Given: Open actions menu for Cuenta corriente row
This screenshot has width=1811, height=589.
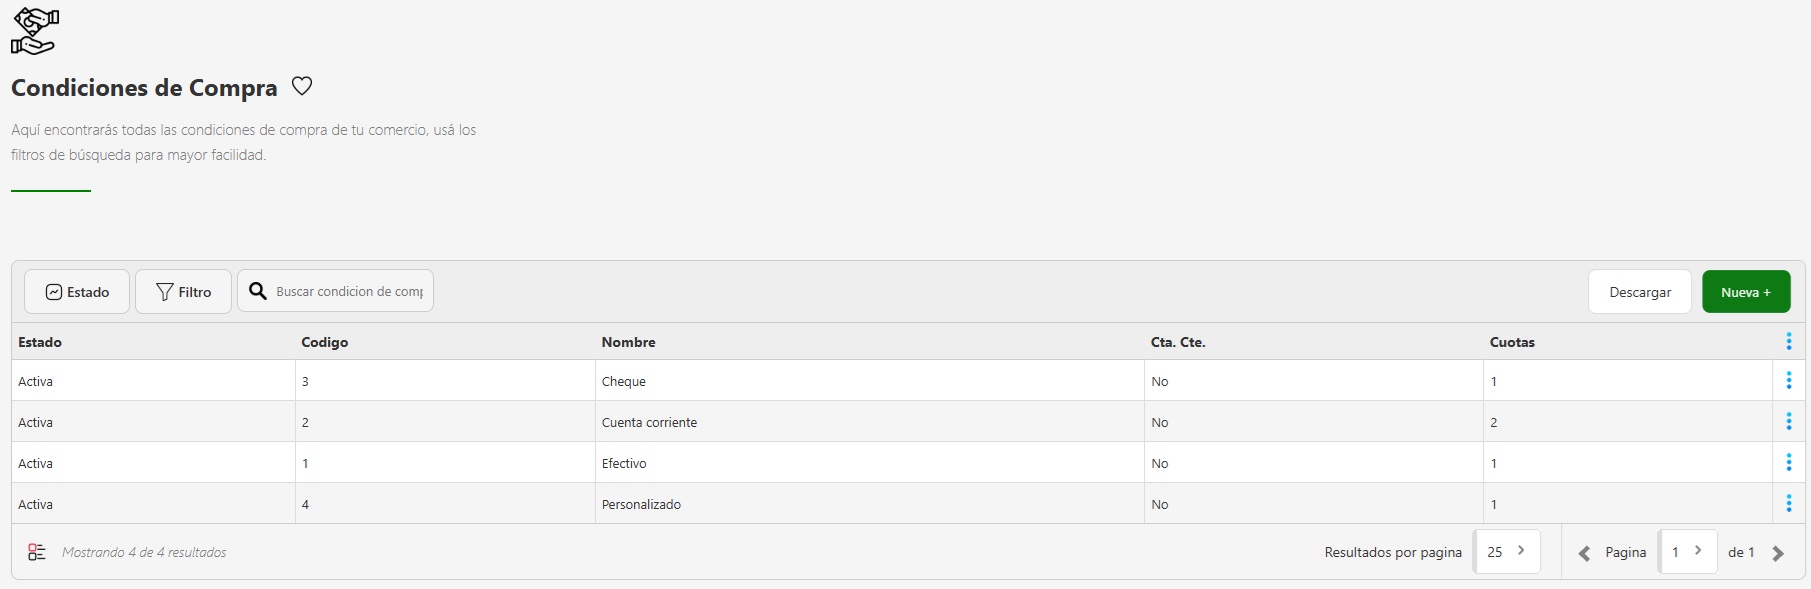Looking at the screenshot, I should tap(1788, 422).
